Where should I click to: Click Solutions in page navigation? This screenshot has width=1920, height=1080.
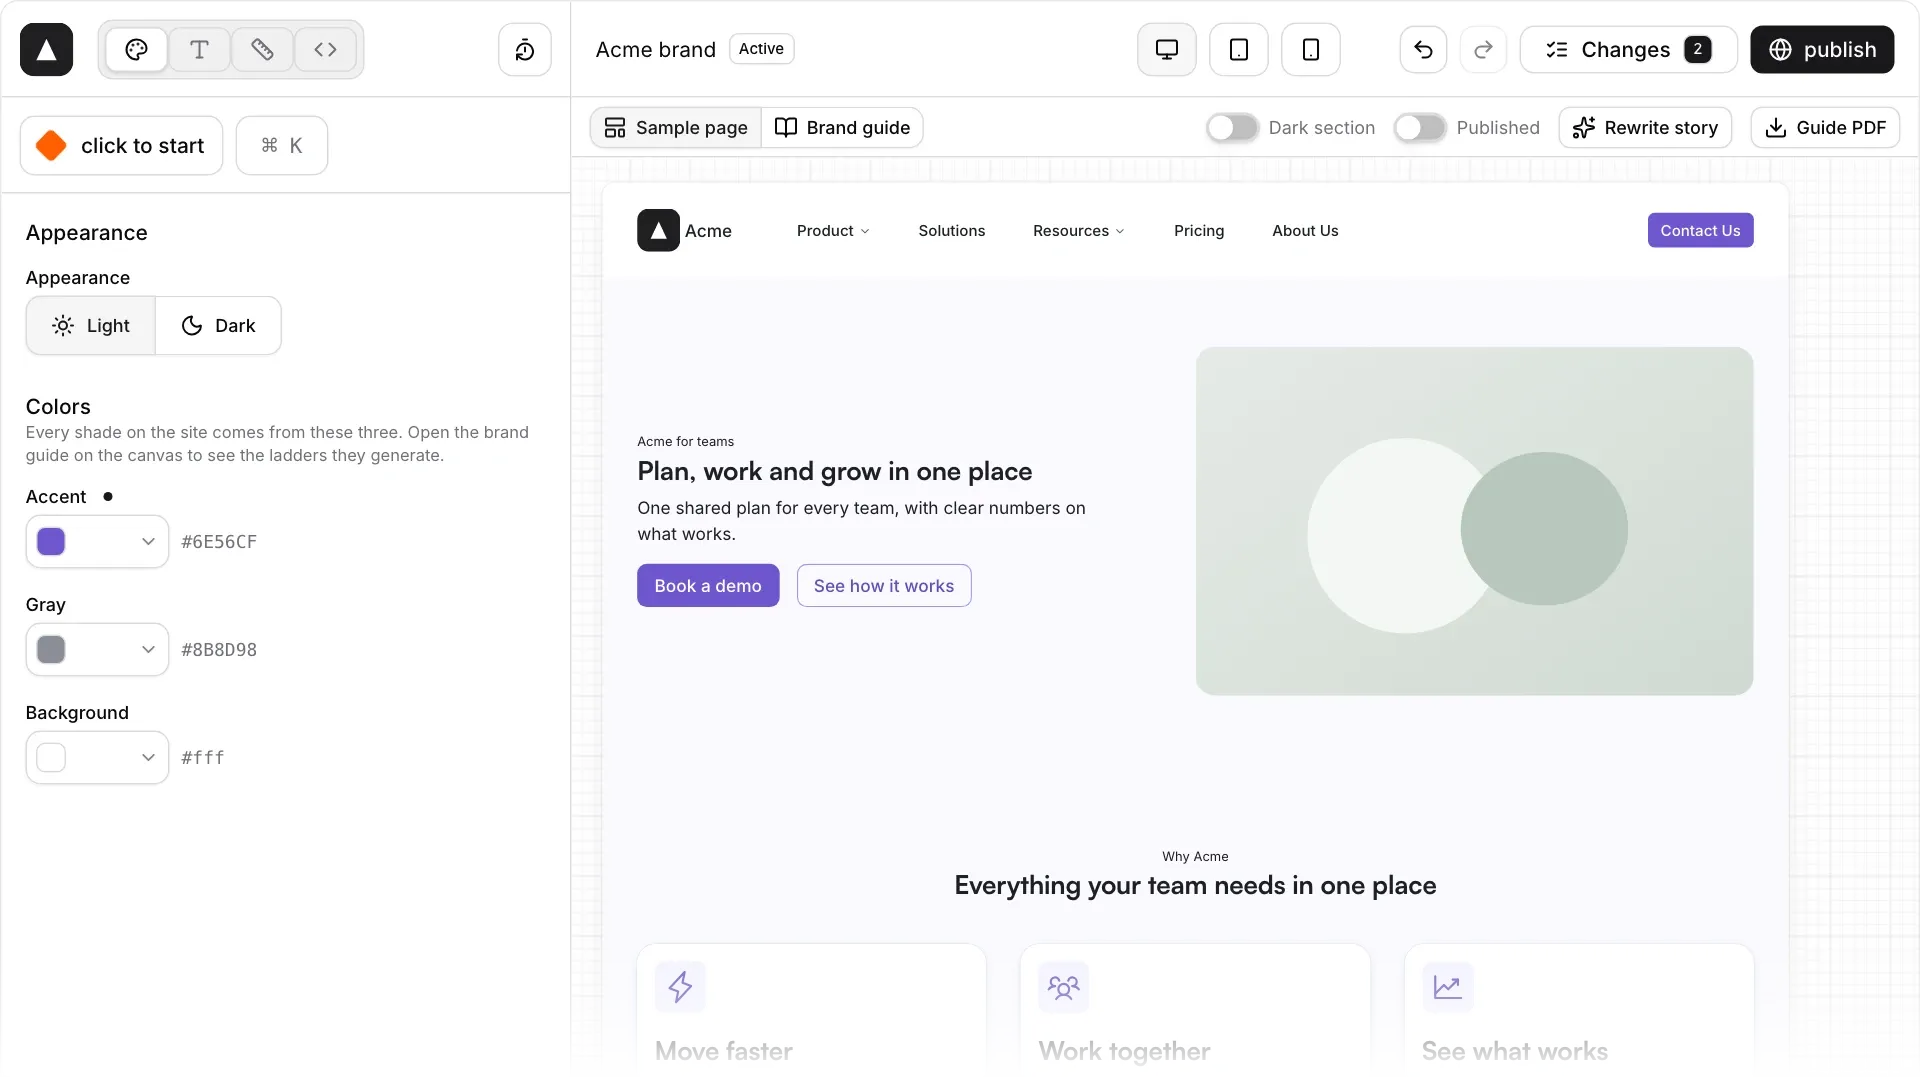[951, 230]
